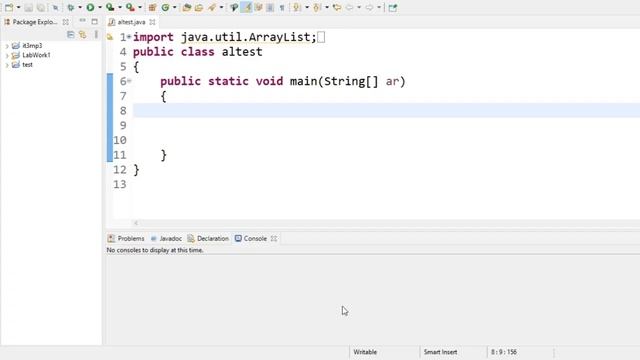Toggle Show Whitespace Characters icon
The image size is (640, 360).
282,7
